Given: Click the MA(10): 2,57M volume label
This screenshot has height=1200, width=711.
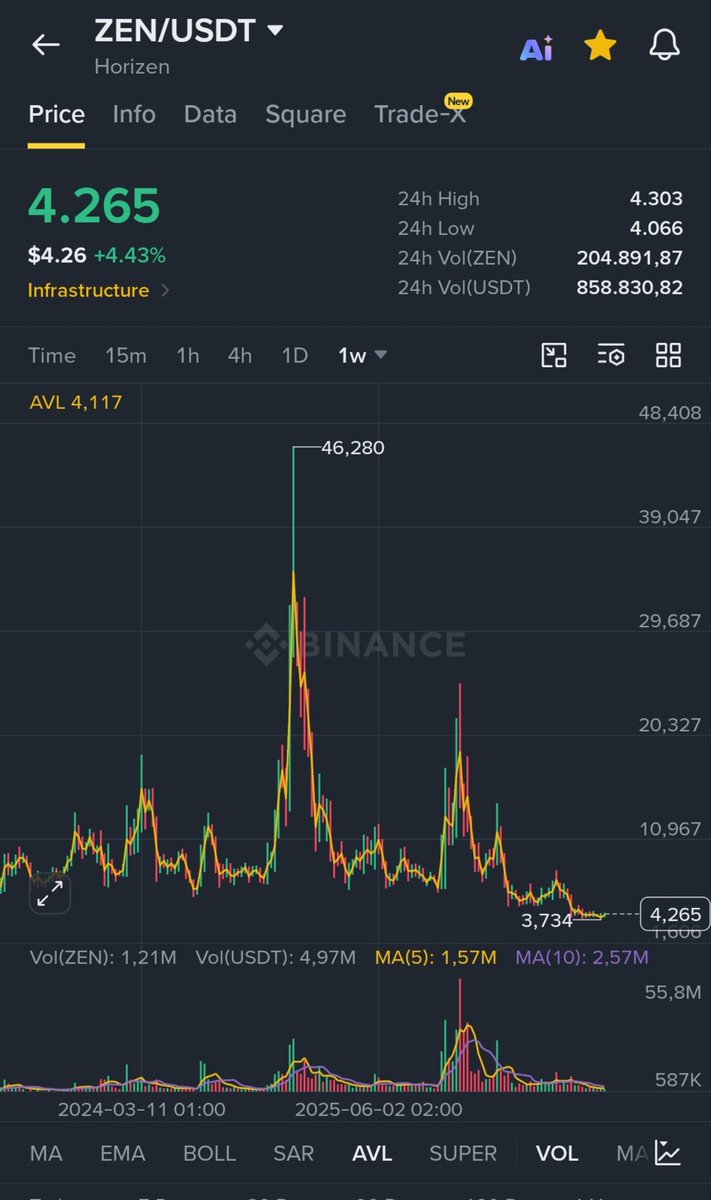Looking at the screenshot, I should pos(582,958).
